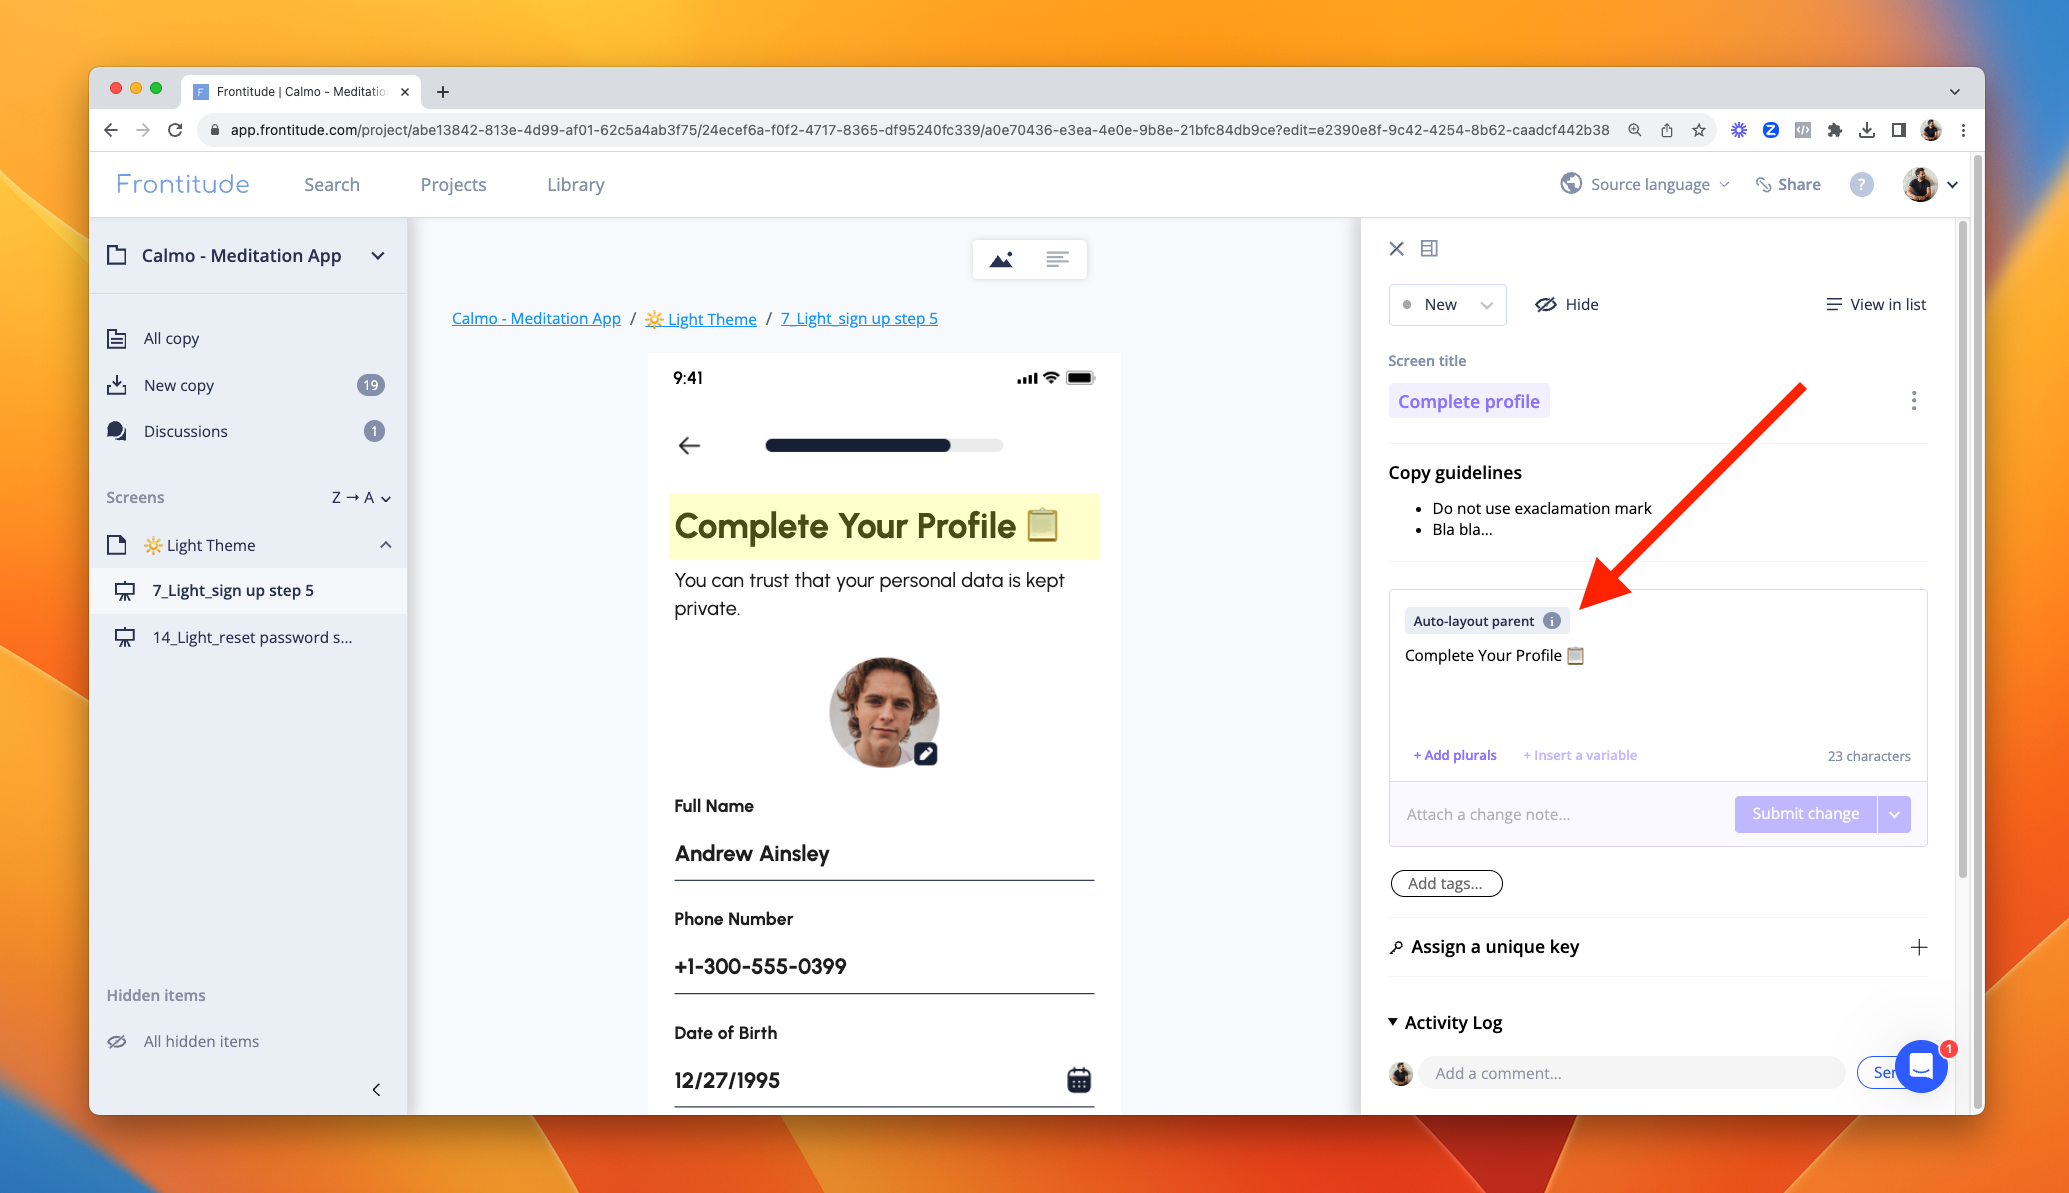2069x1193 pixels.
Task: Click Insert a variable link
Action: tap(1580, 756)
